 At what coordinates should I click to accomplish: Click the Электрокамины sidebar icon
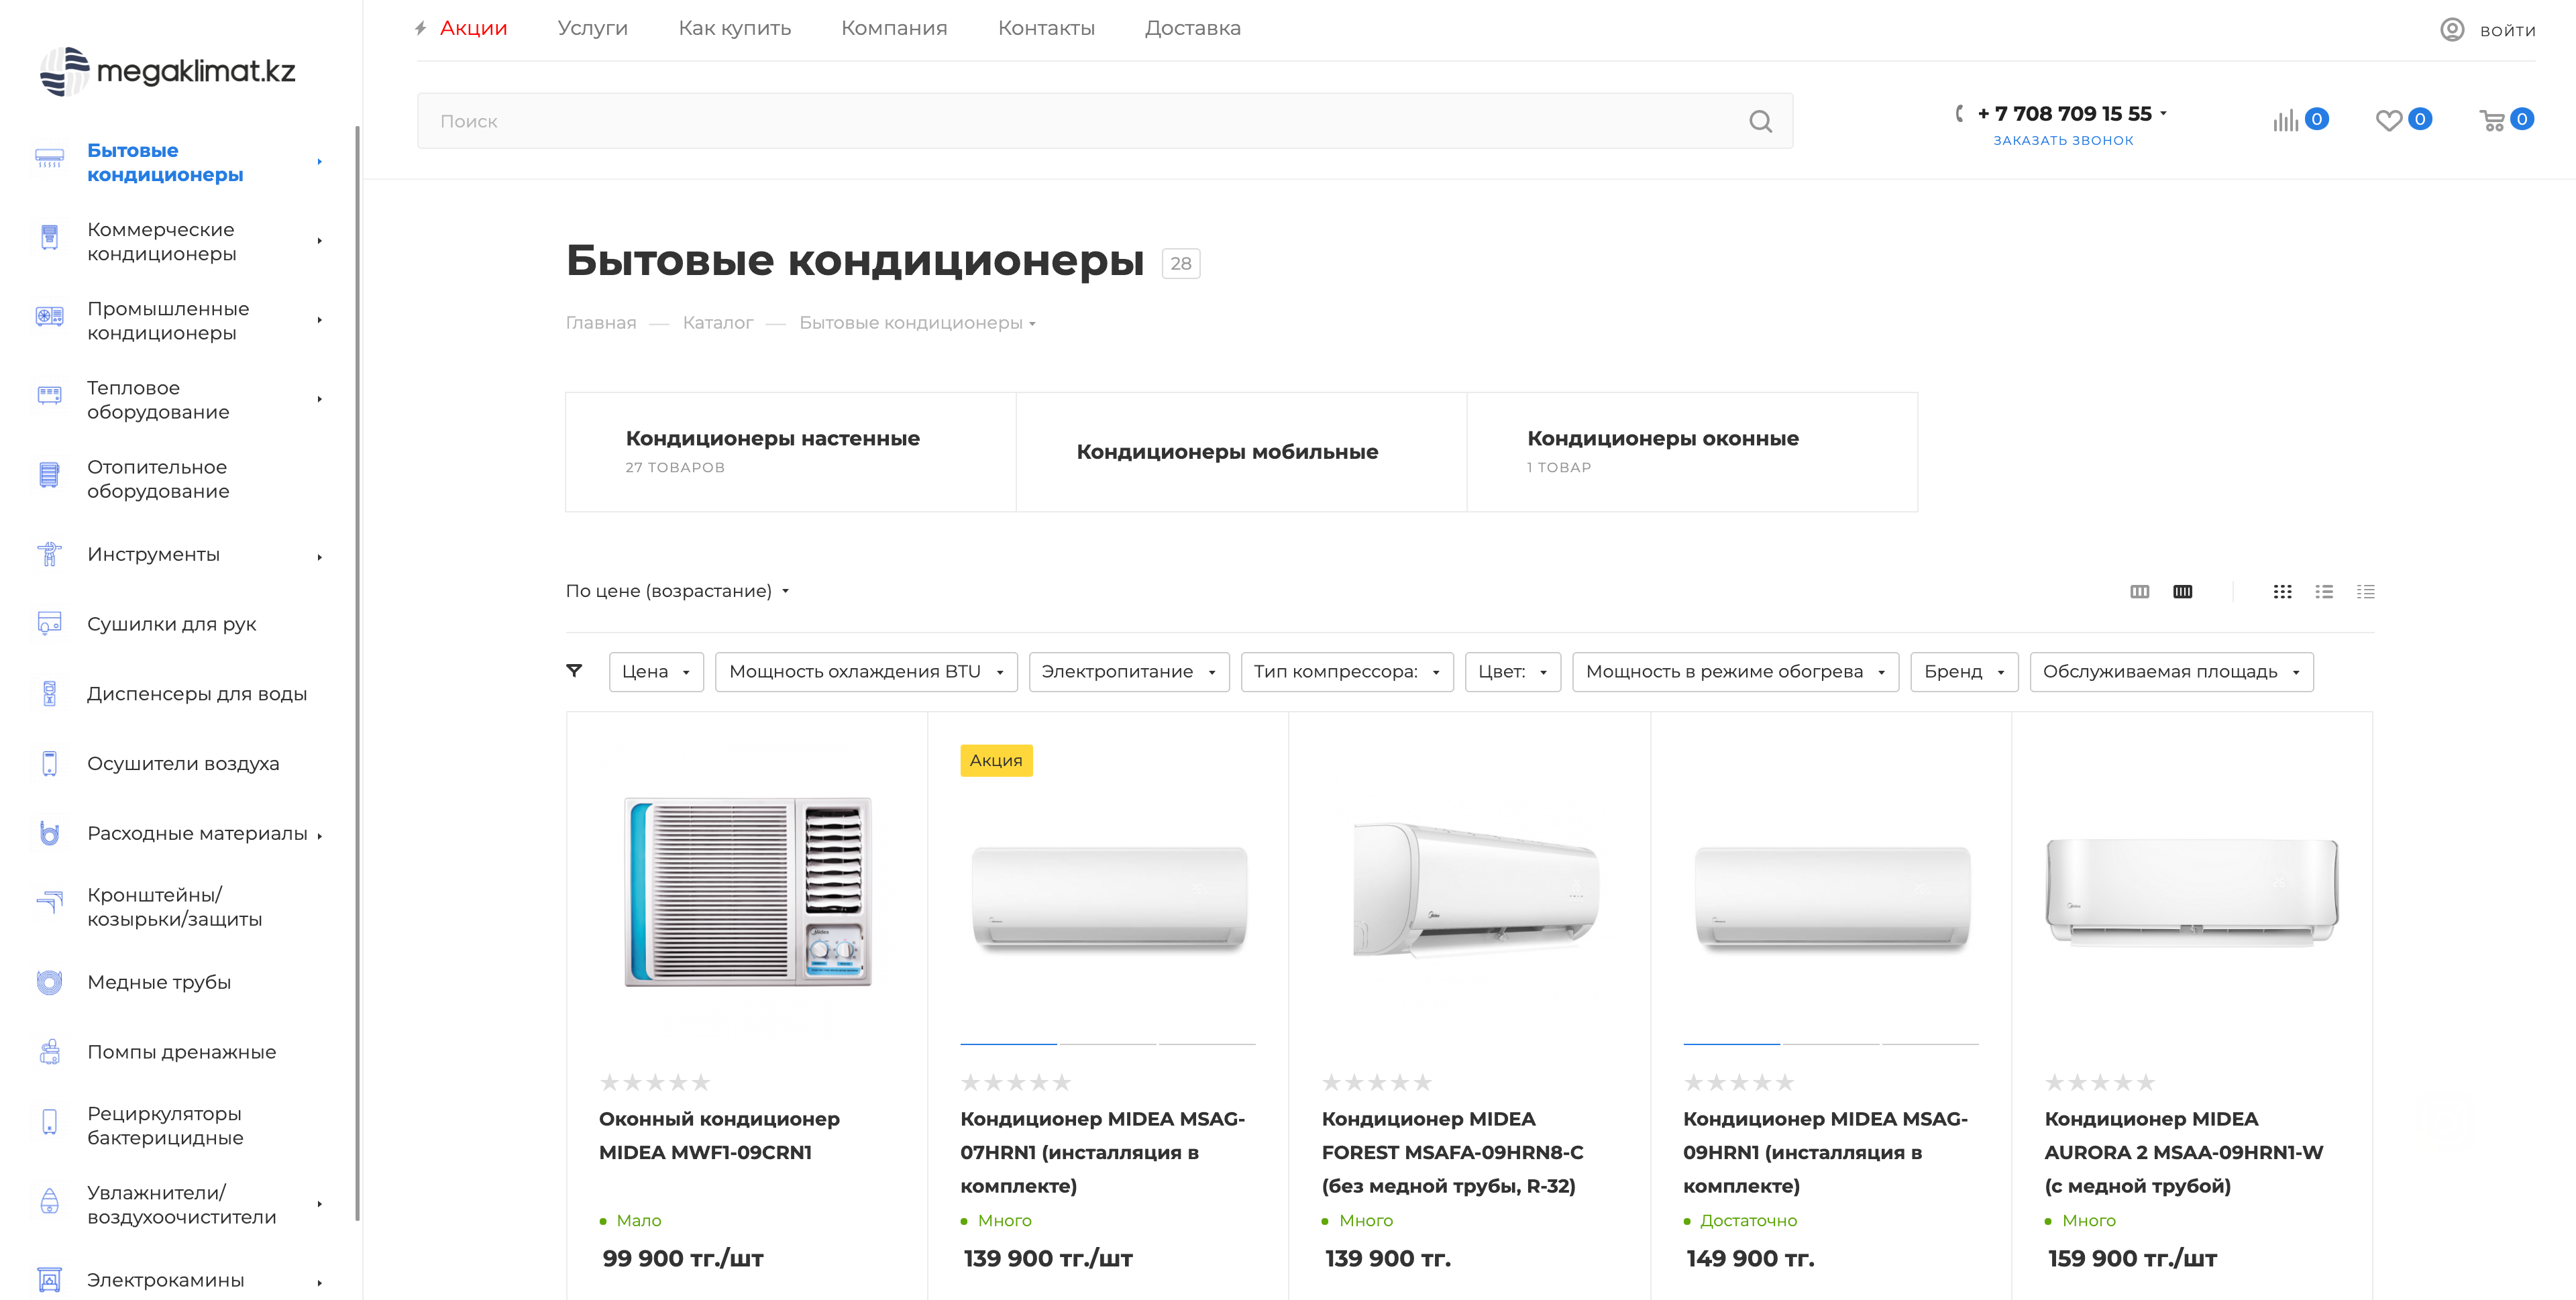point(49,1280)
